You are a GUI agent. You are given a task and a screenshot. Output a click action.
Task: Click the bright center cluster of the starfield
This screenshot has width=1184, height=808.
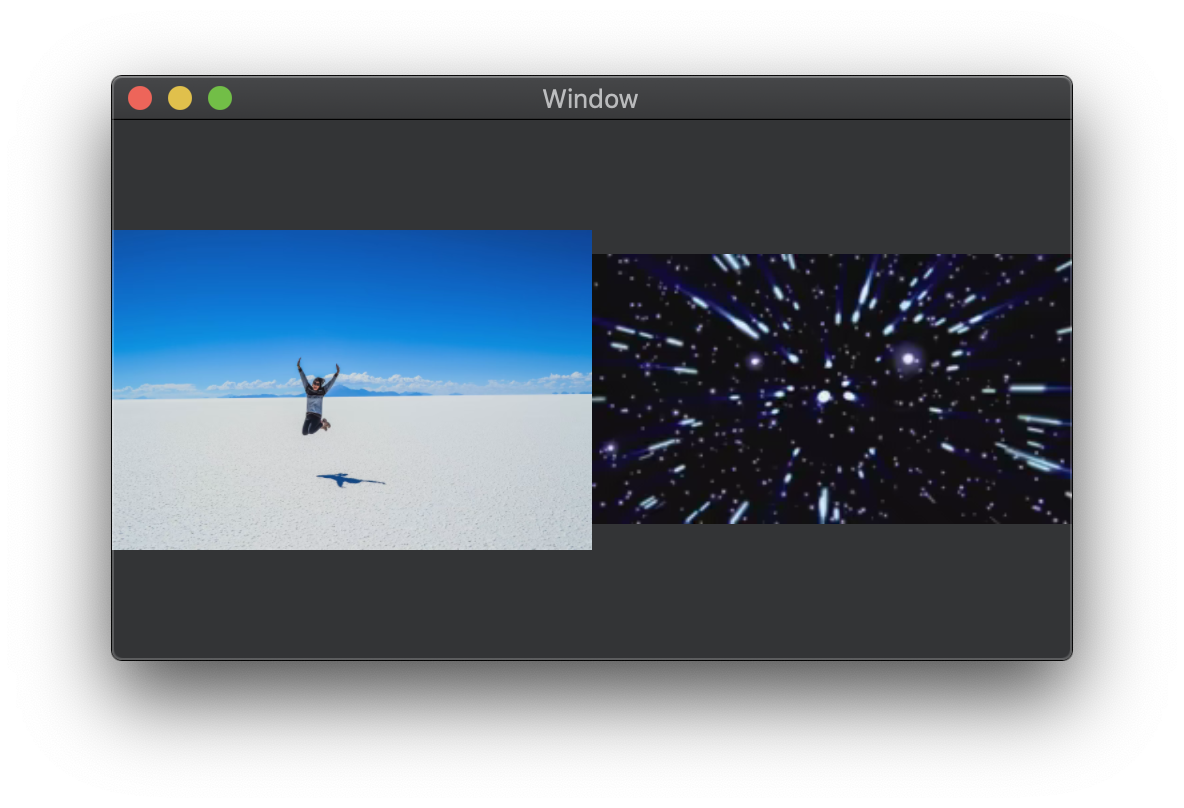[x=836, y=396]
